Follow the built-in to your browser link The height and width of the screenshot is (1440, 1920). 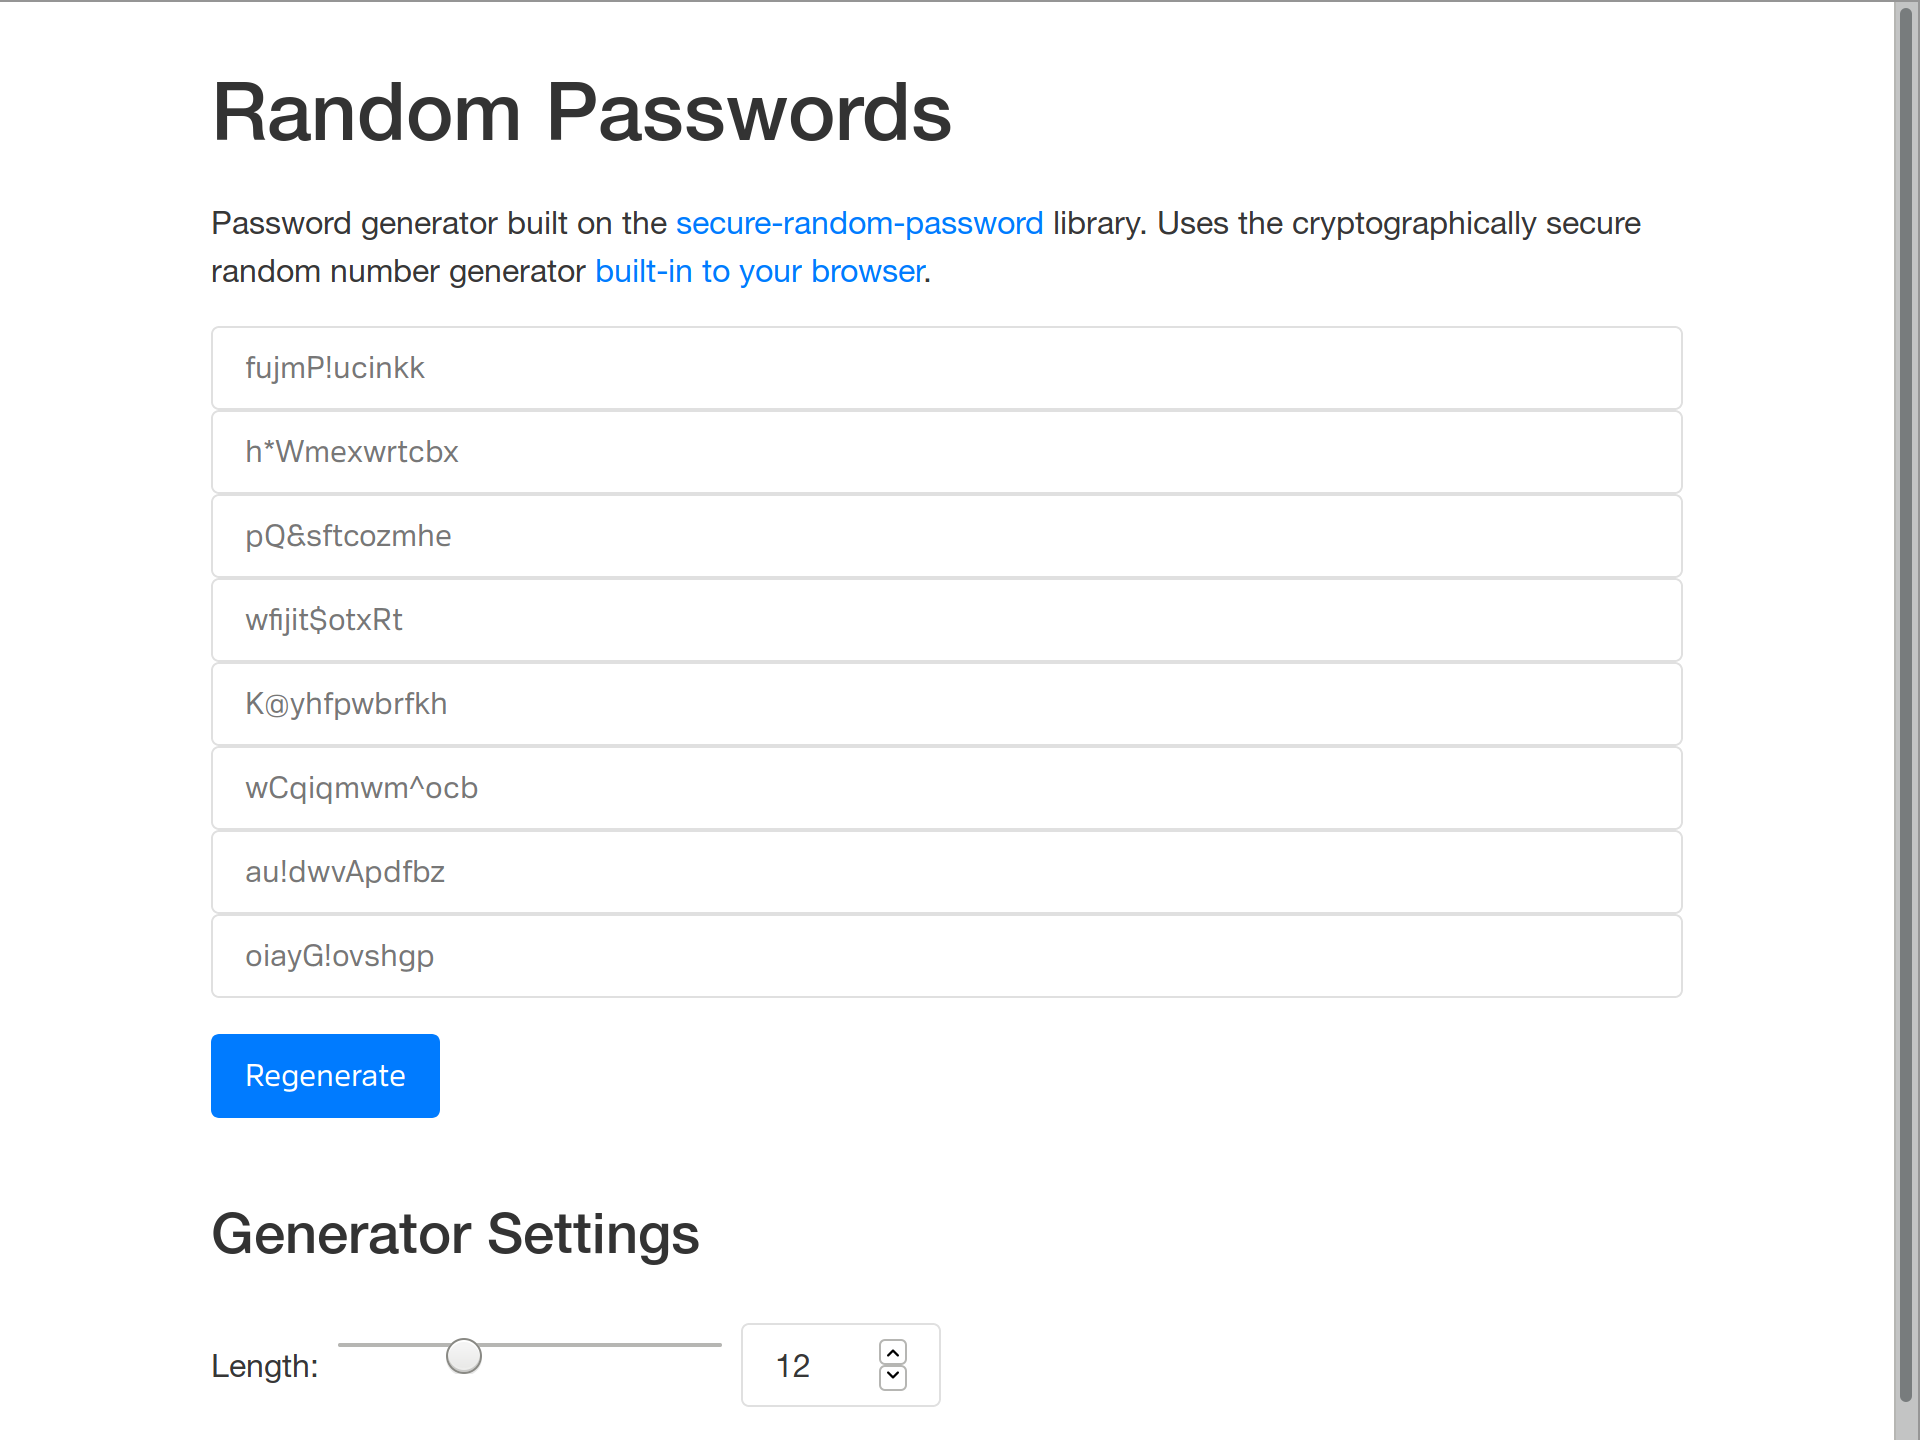click(759, 271)
